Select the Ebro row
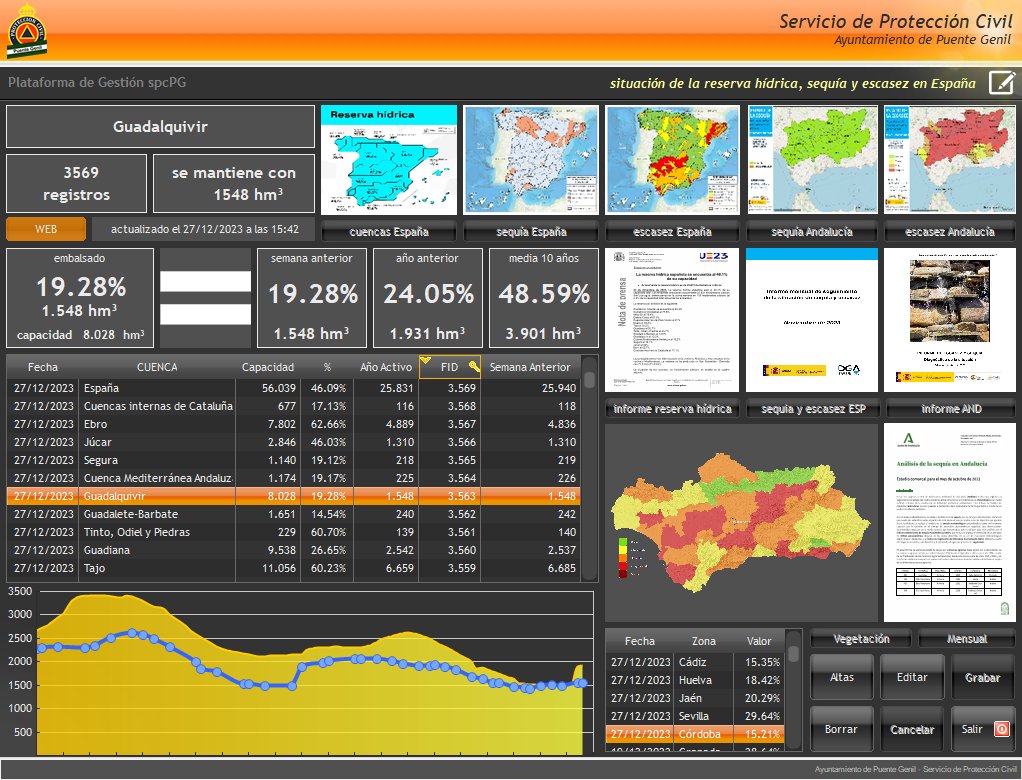This screenshot has height=780, width=1022. [x=293, y=424]
